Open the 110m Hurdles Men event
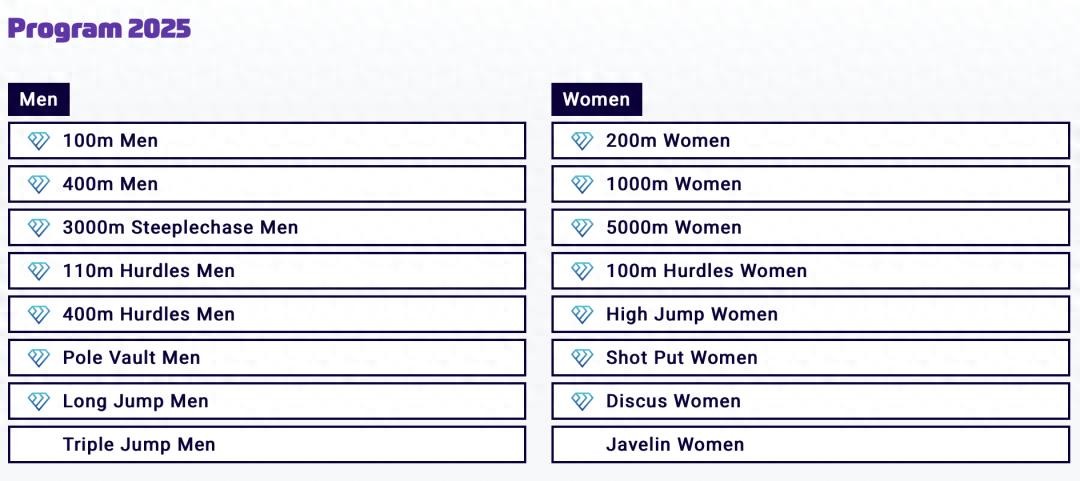 [x=149, y=271]
